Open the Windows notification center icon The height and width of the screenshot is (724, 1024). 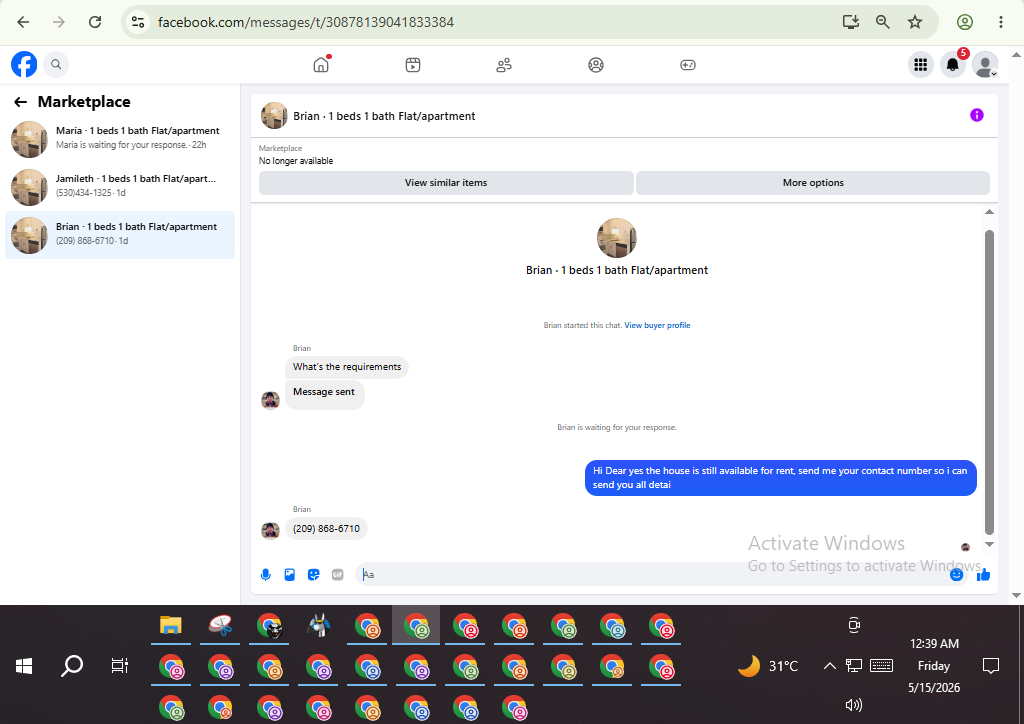991,666
